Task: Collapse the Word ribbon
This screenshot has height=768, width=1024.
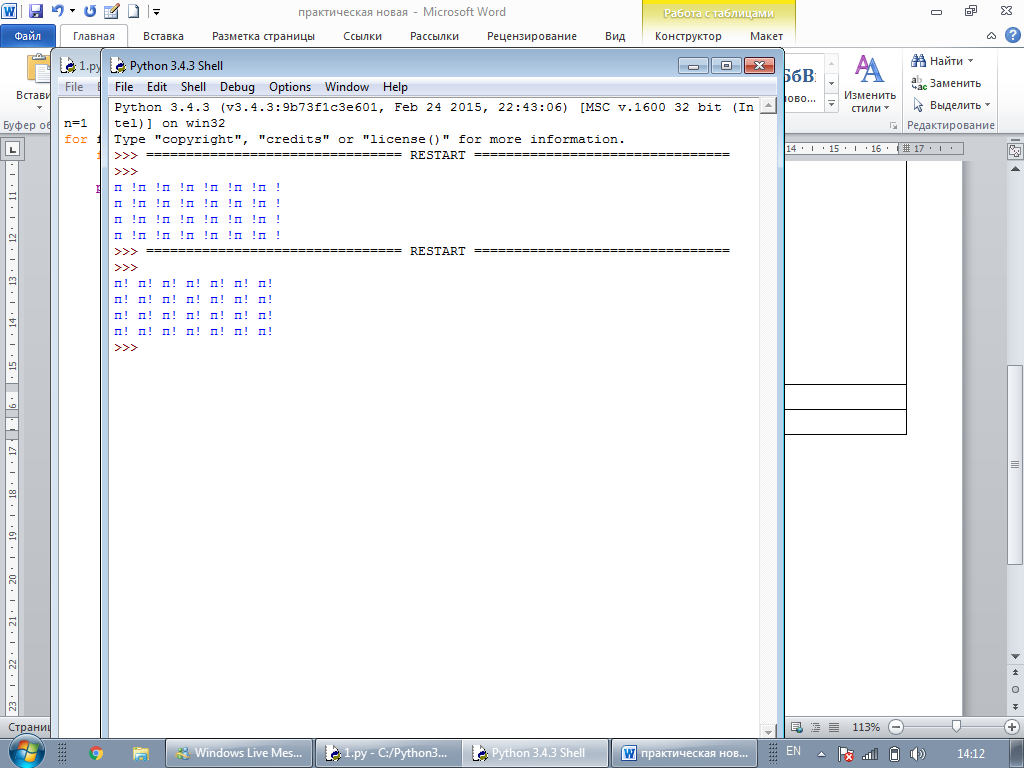Action: [x=991, y=36]
